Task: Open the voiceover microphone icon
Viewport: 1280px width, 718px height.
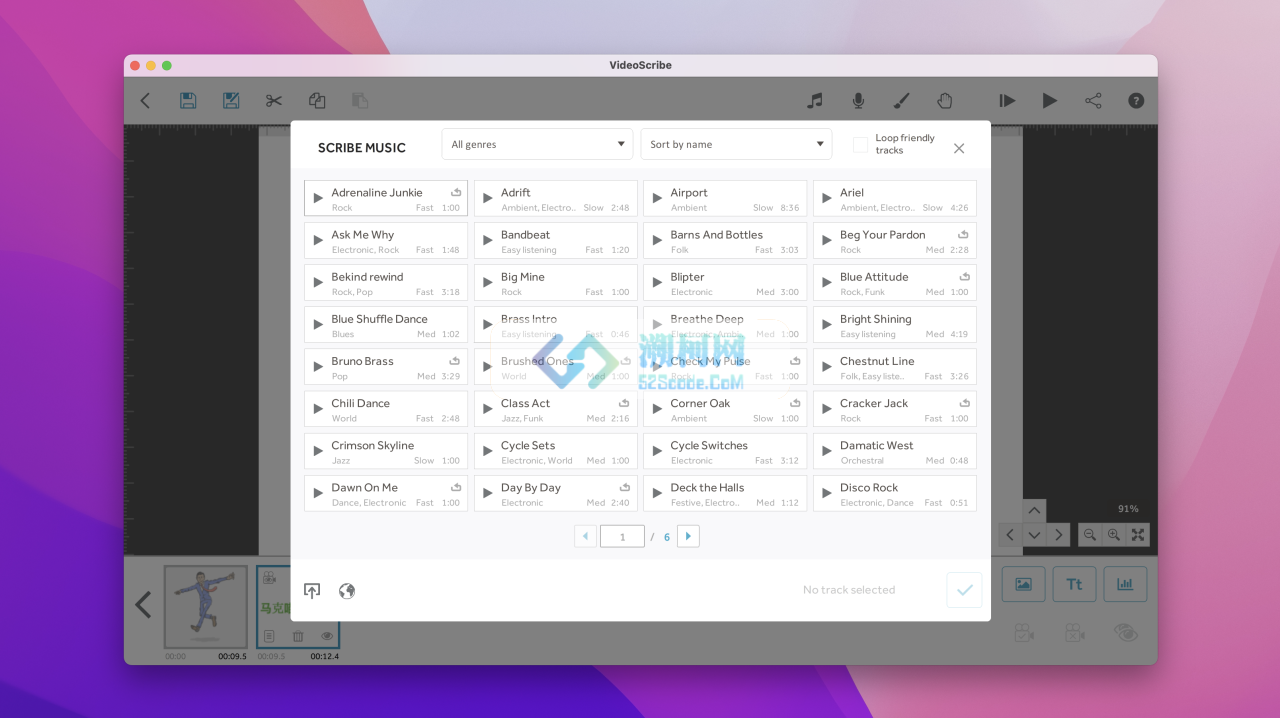Action: click(858, 100)
